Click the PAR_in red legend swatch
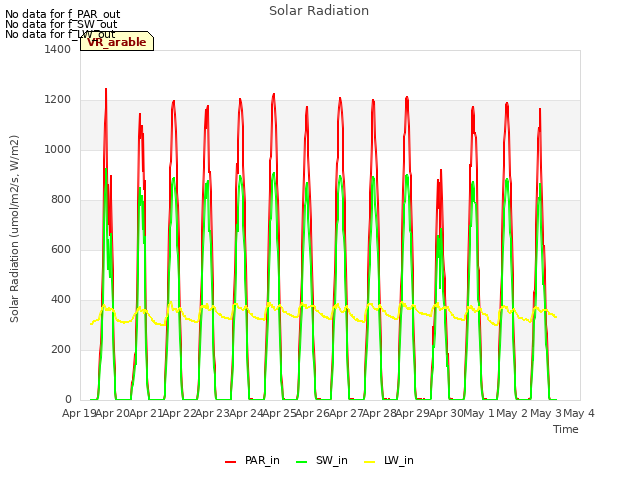This screenshot has height=480, width=640. tap(231, 462)
